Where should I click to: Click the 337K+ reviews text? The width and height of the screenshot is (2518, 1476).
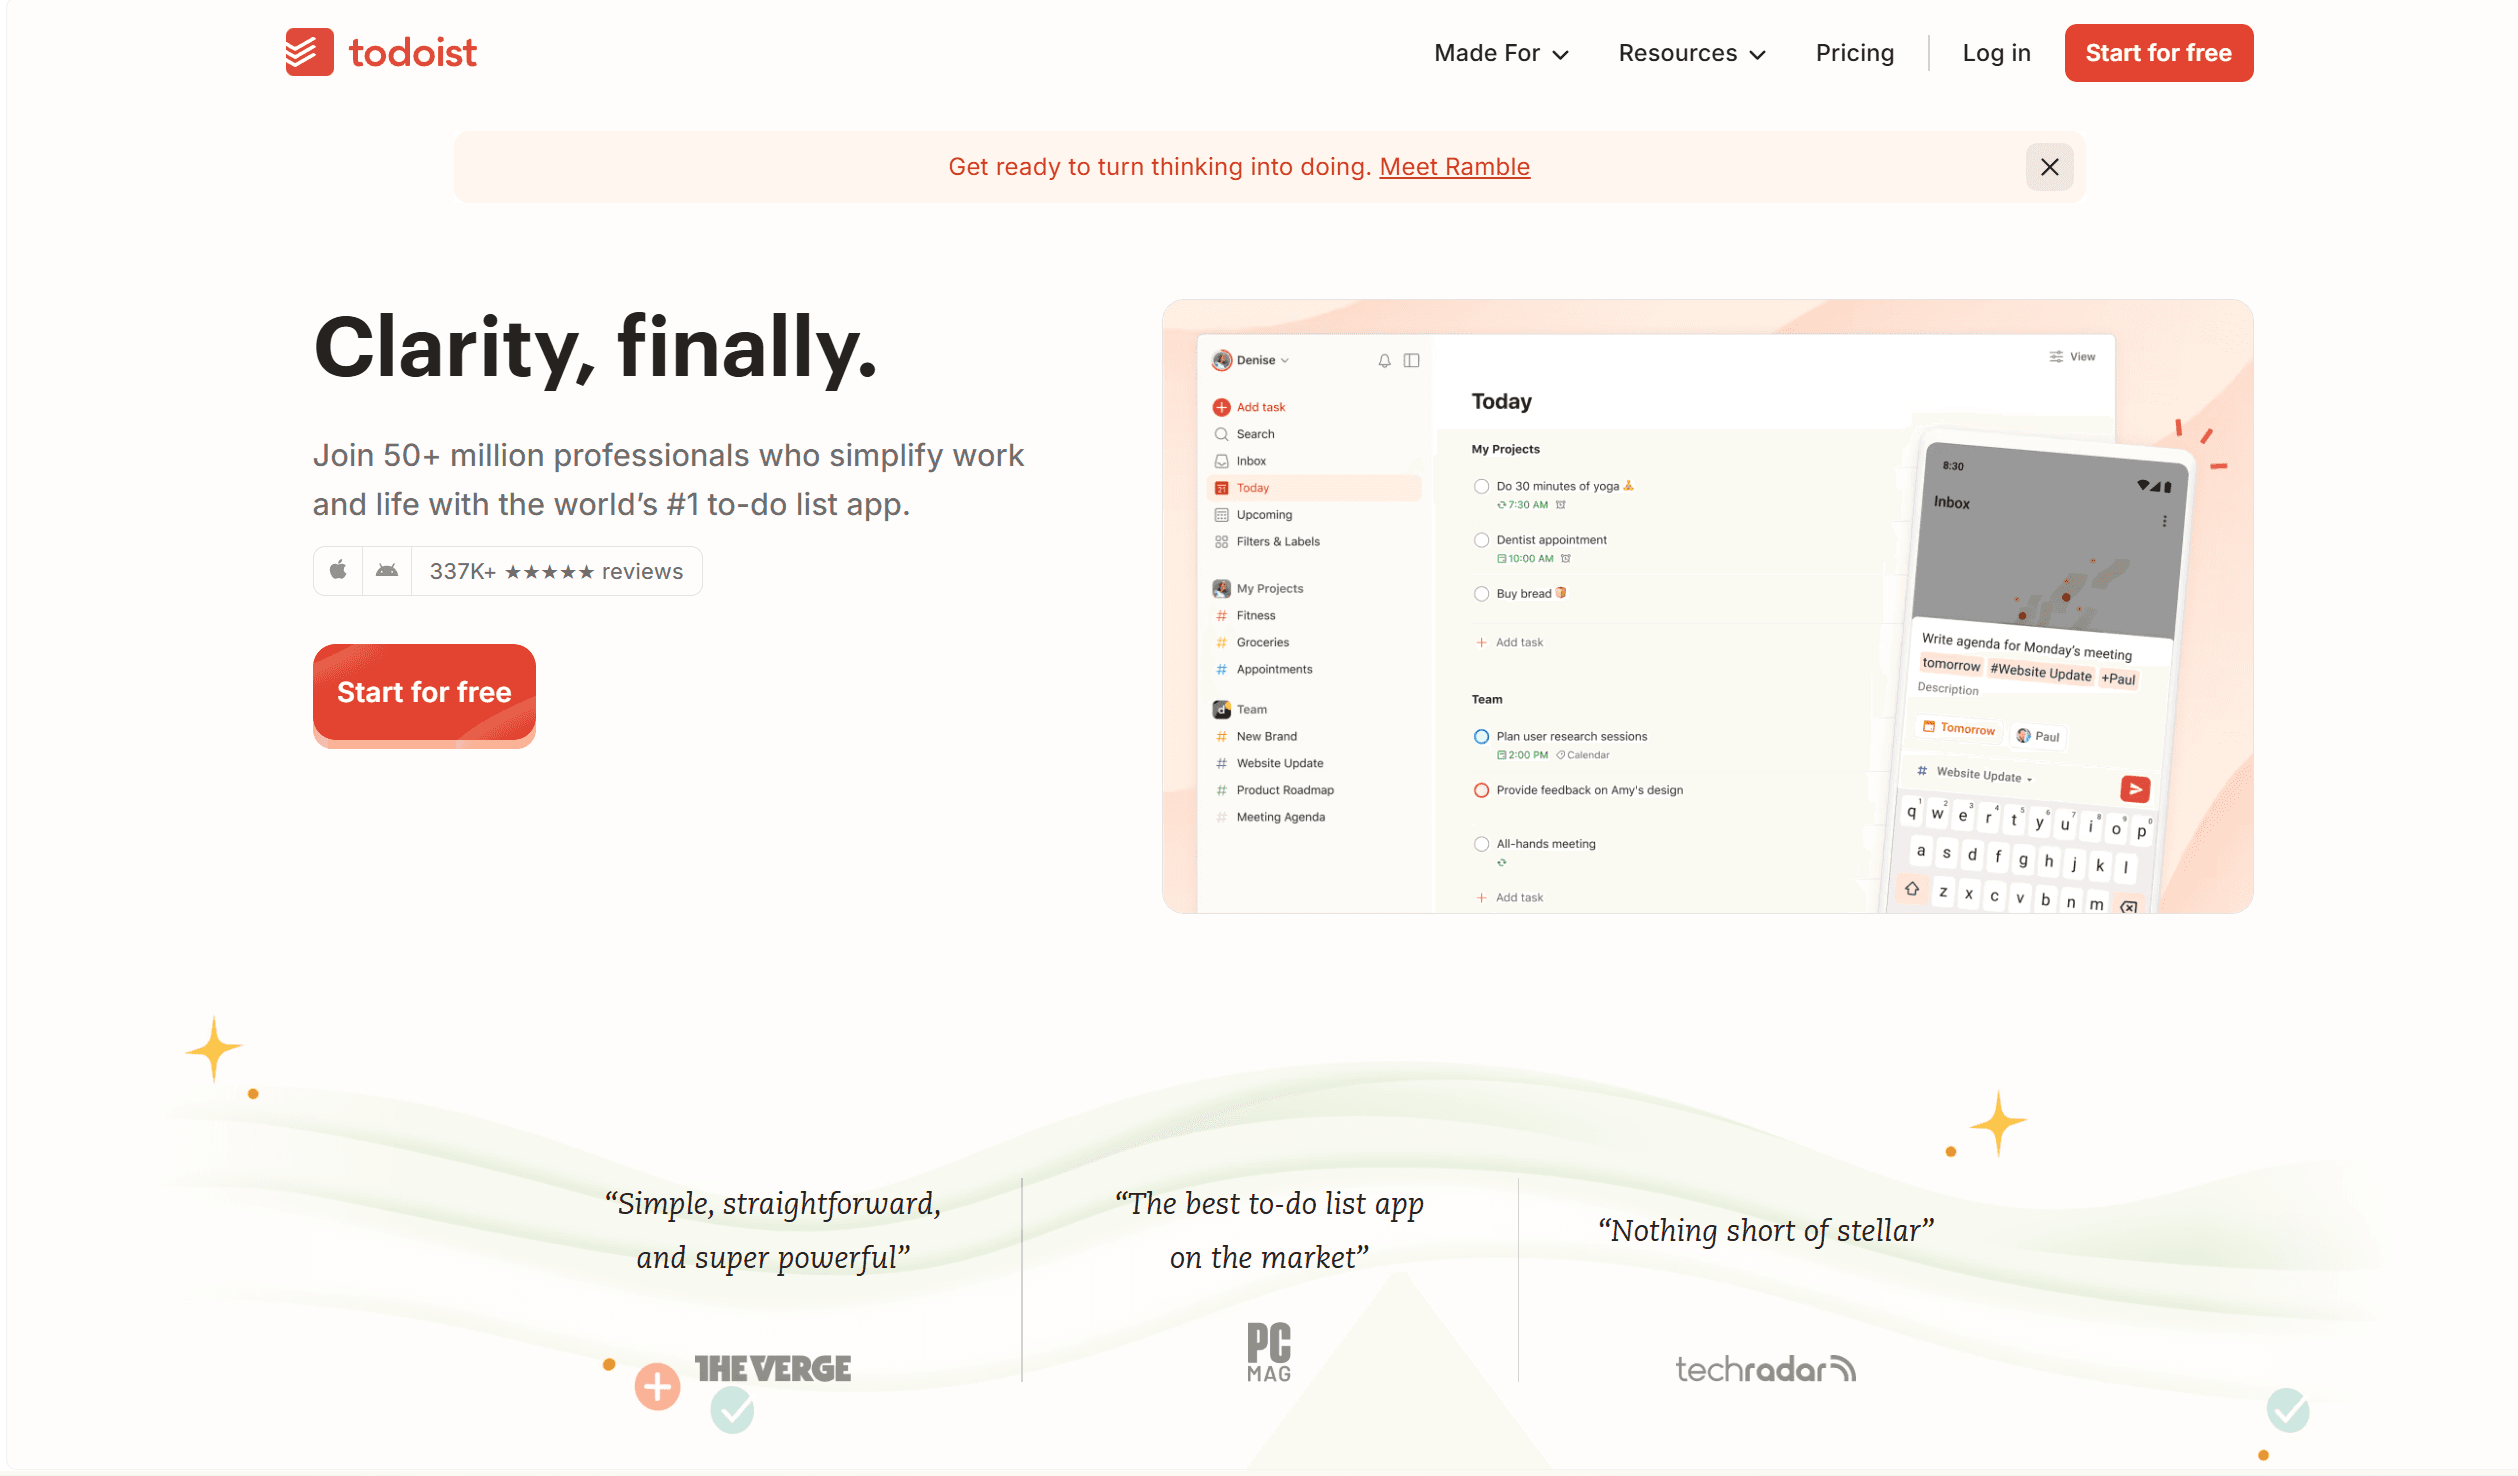(x=556, y=571)
